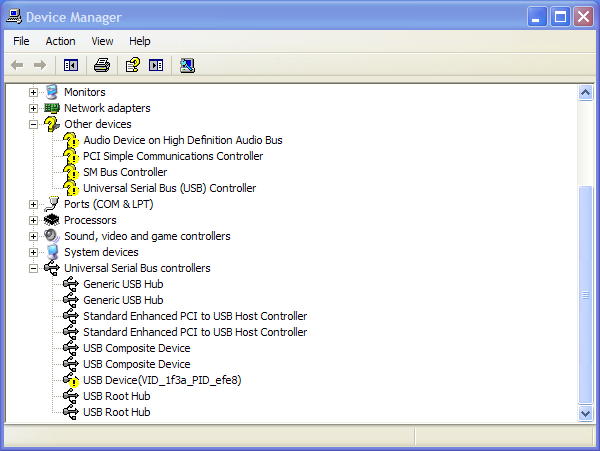Expand the System devices node
The height and width of the screenshot is (451, 600).
(x=33, y=252)
